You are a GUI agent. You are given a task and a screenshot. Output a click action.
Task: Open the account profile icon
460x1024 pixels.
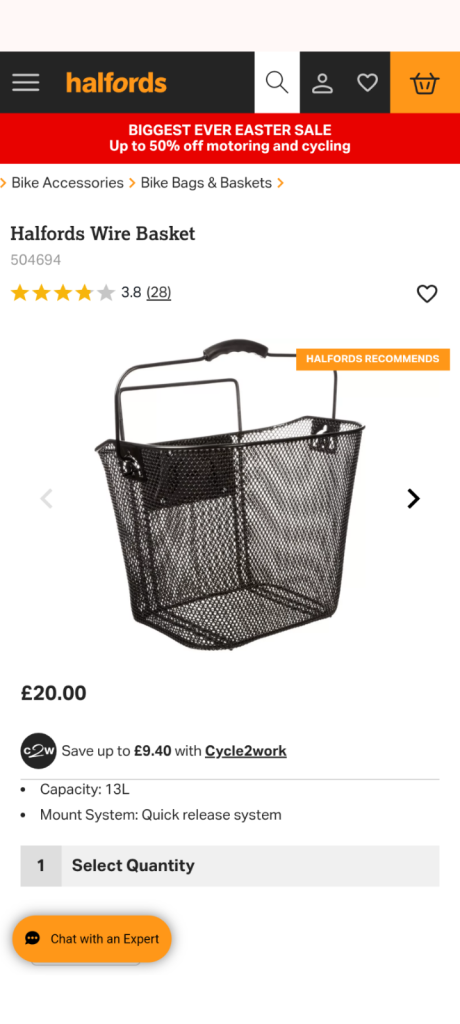click(x=322, y=83)
